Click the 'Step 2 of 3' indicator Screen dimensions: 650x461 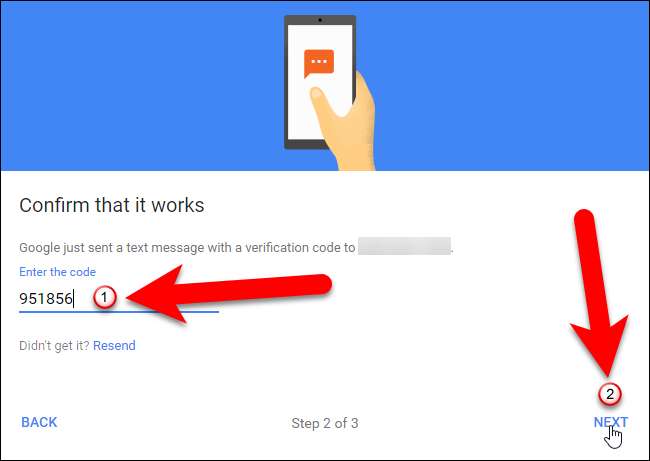coord(325,423)
